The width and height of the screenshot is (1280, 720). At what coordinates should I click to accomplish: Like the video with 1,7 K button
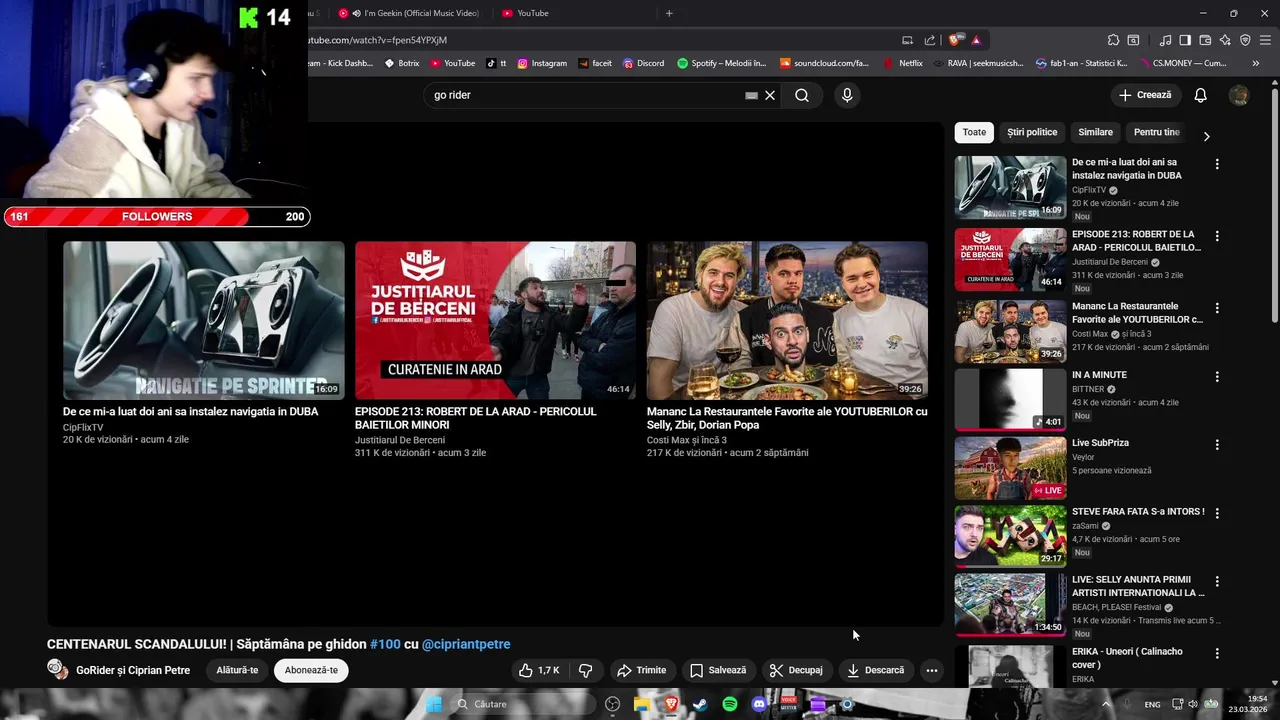point(538,671)
